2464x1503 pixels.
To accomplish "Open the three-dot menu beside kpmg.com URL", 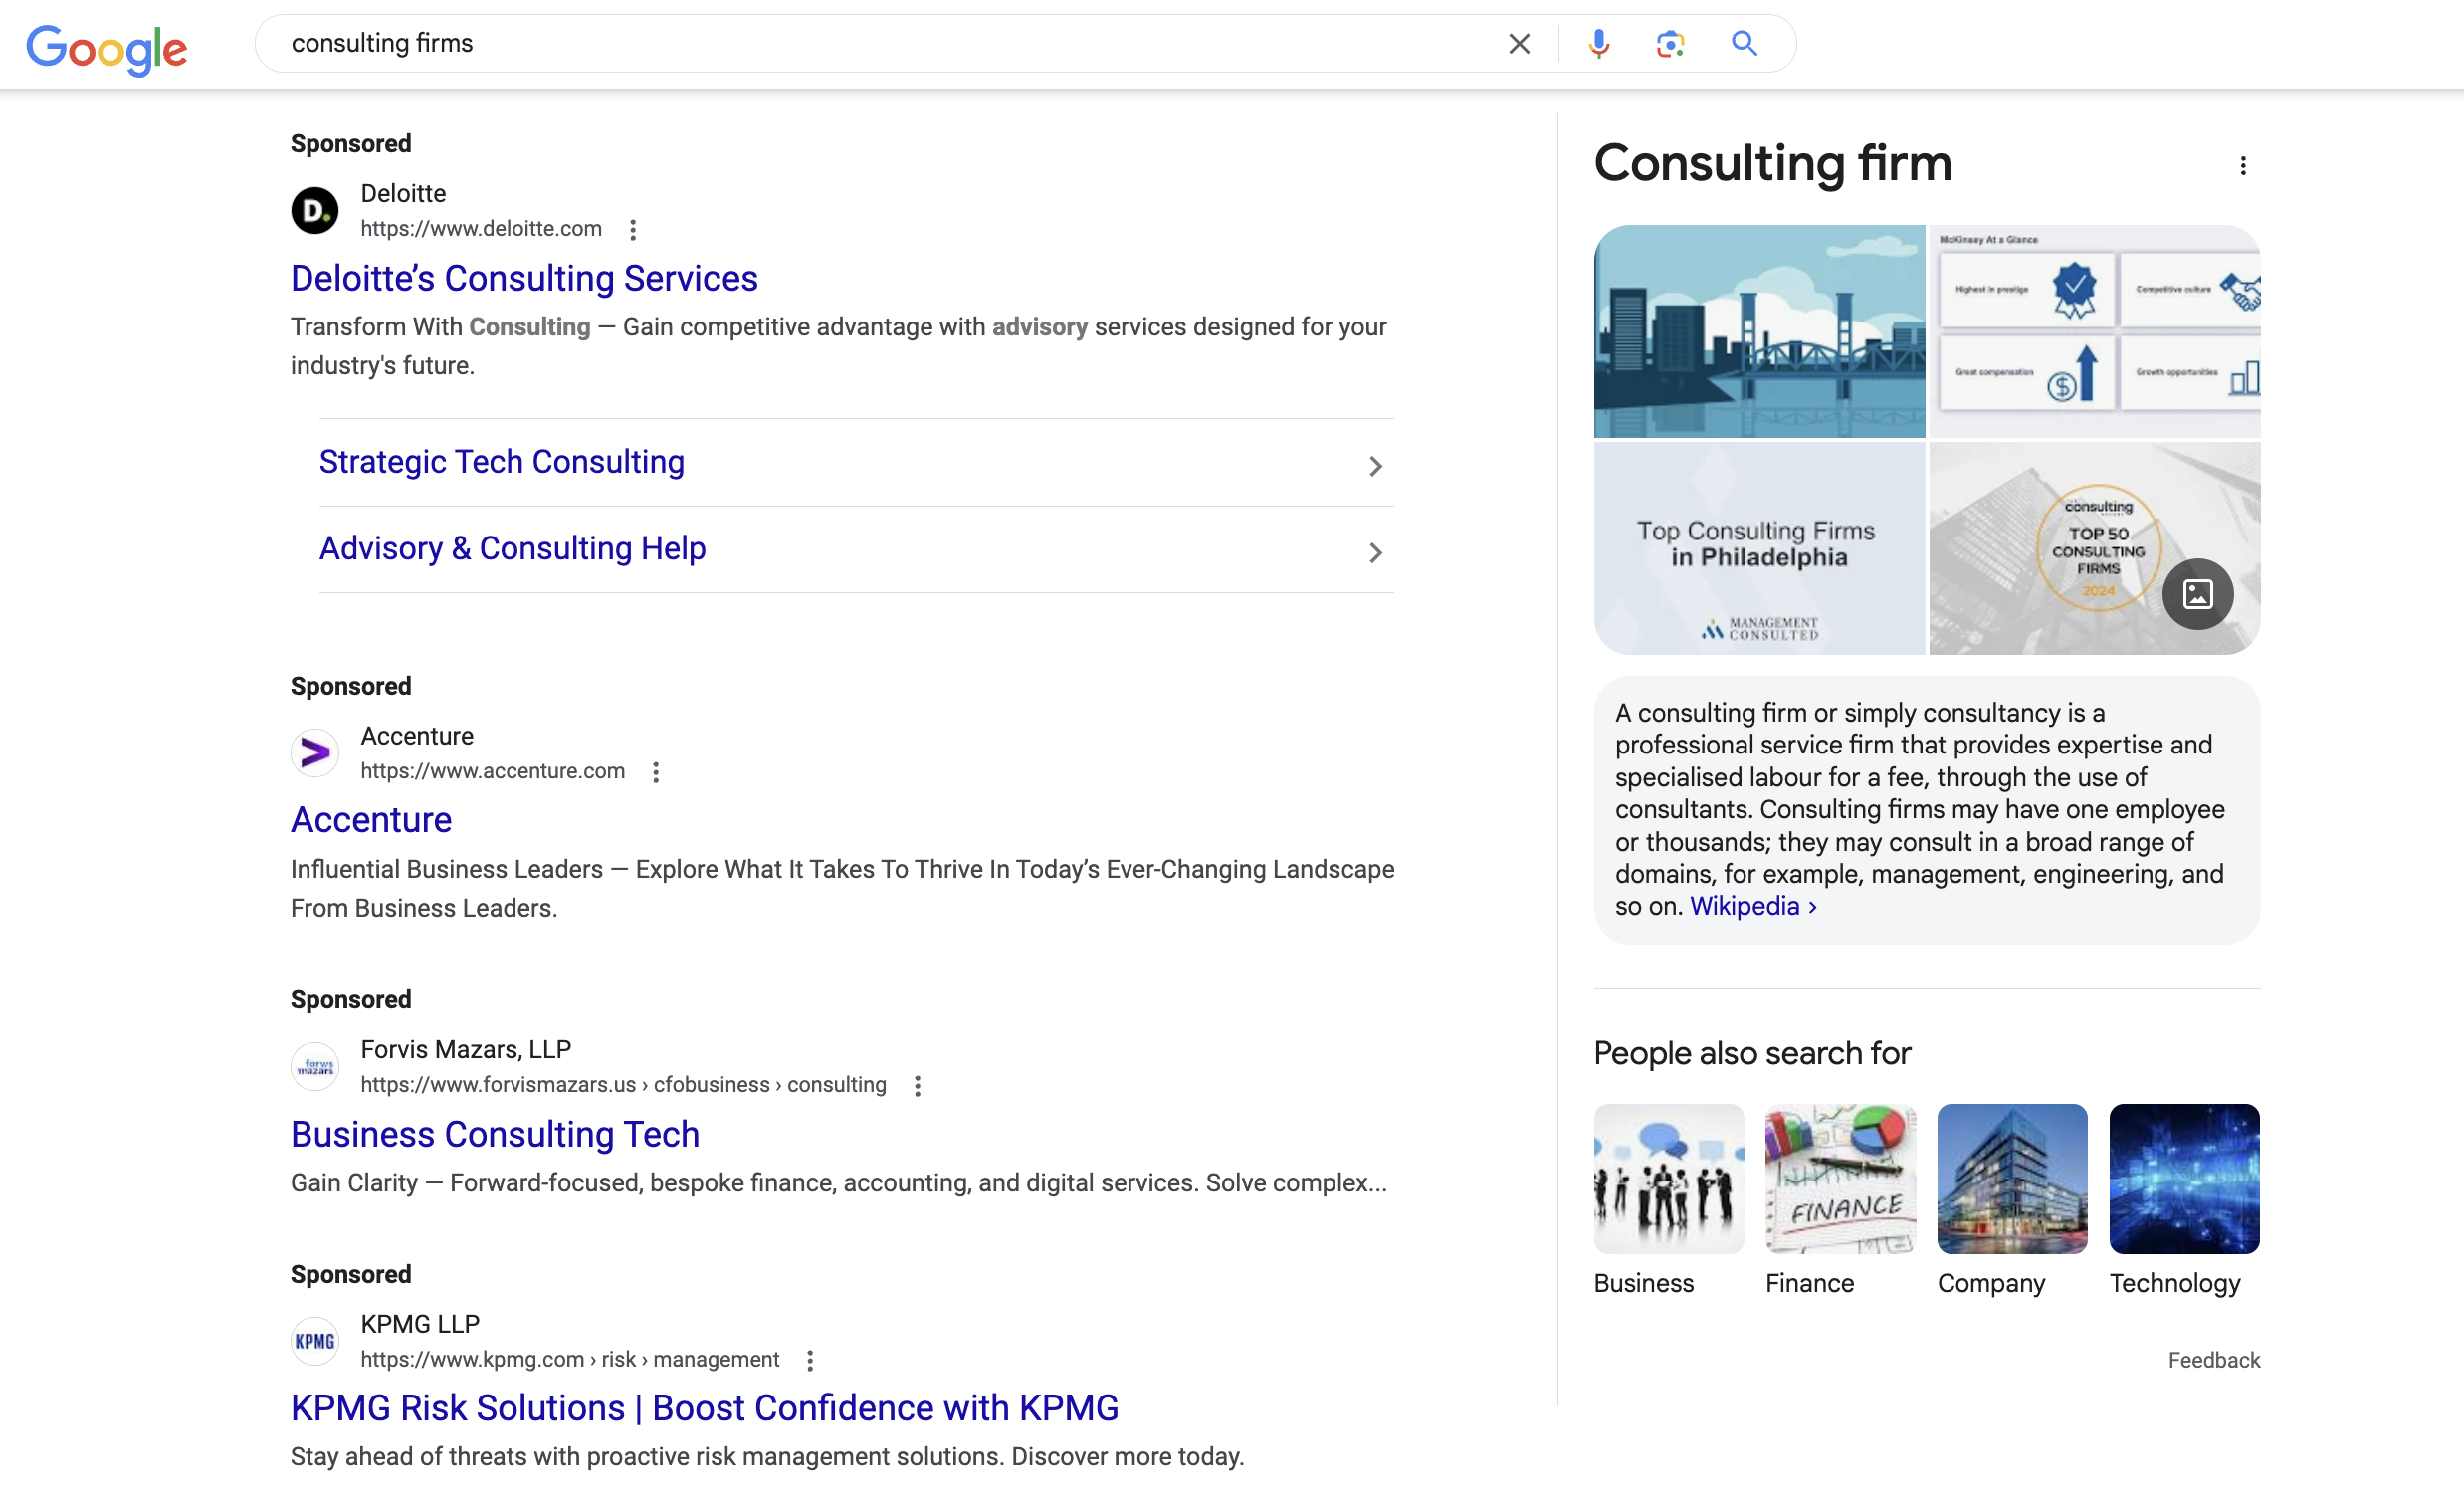I will tap(811, 1361).
